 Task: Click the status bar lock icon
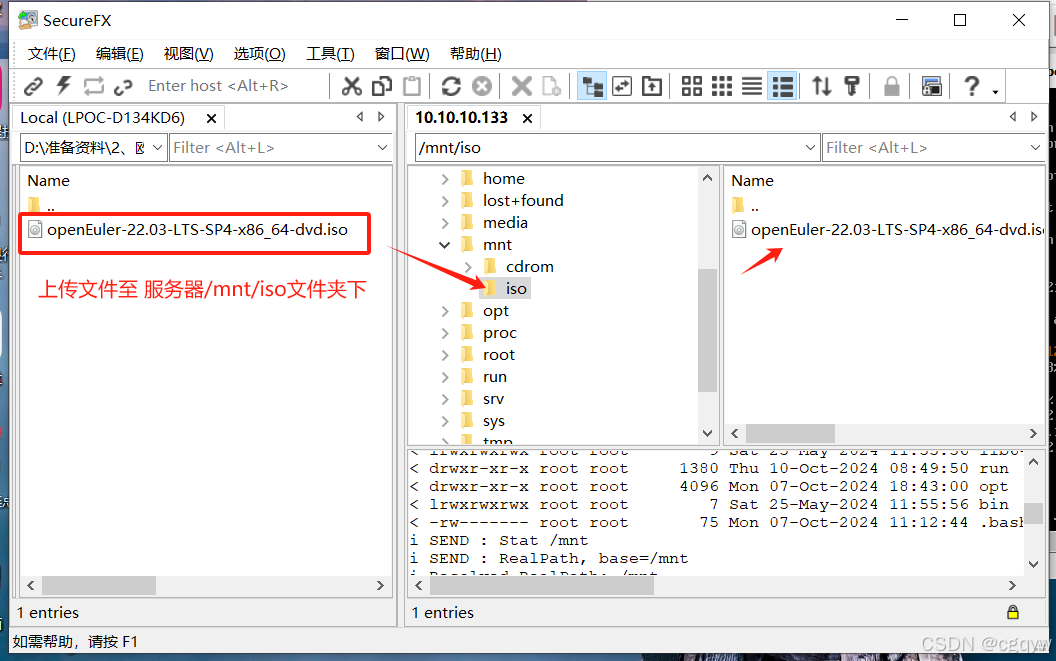[1012, 612]
